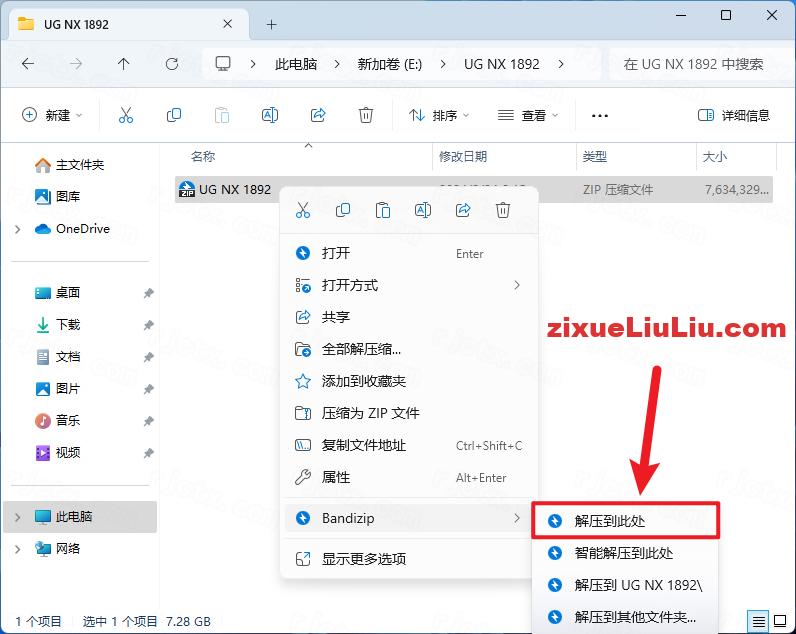Viewport: 796px width, 634px height.
Task: Open the toolbar more options ellipsis
Action: pos(600,116)
